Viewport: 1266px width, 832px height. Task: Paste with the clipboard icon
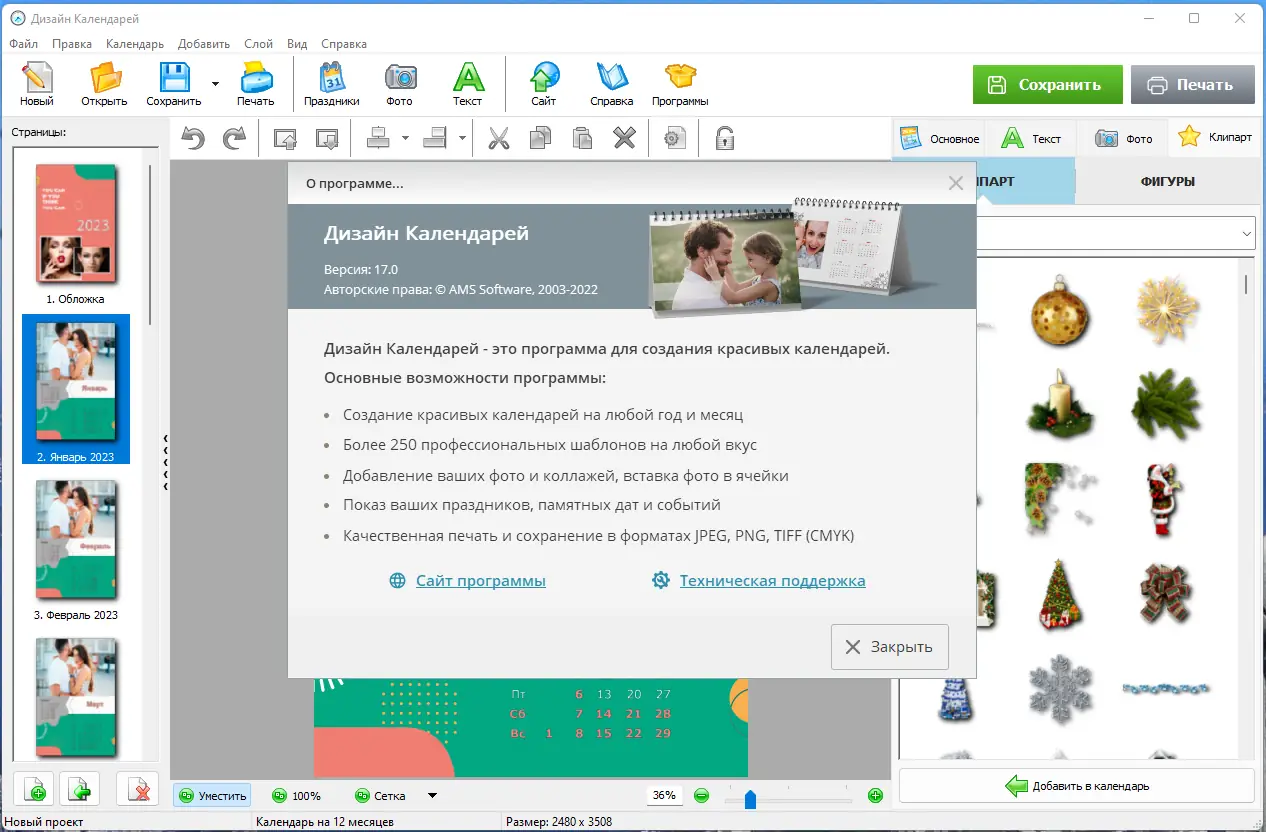pyautogui.click(x=583, y=138)
